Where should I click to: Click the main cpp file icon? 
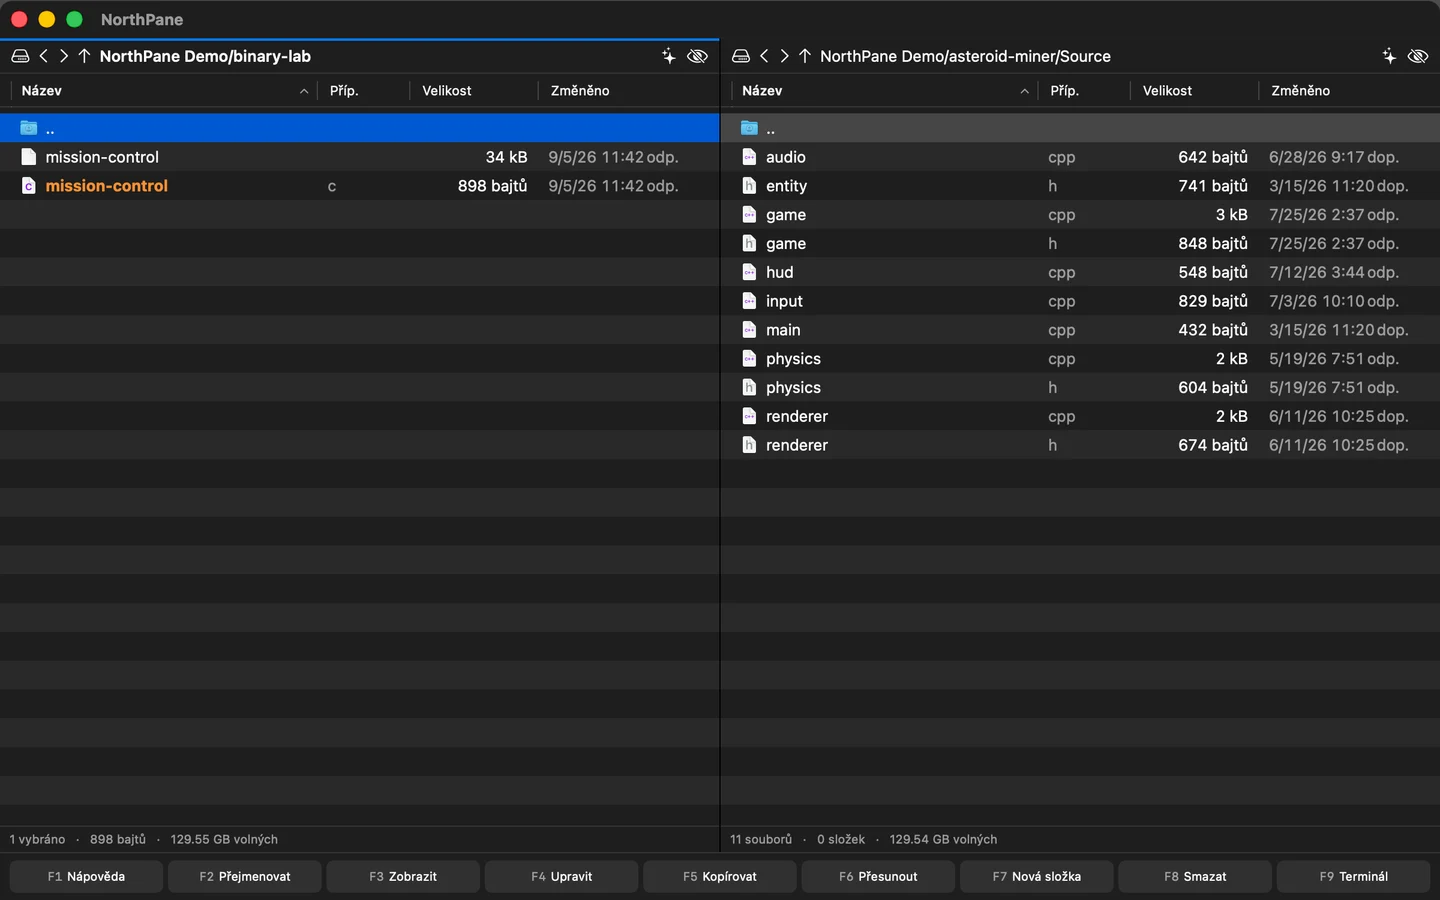pos(749,330)
